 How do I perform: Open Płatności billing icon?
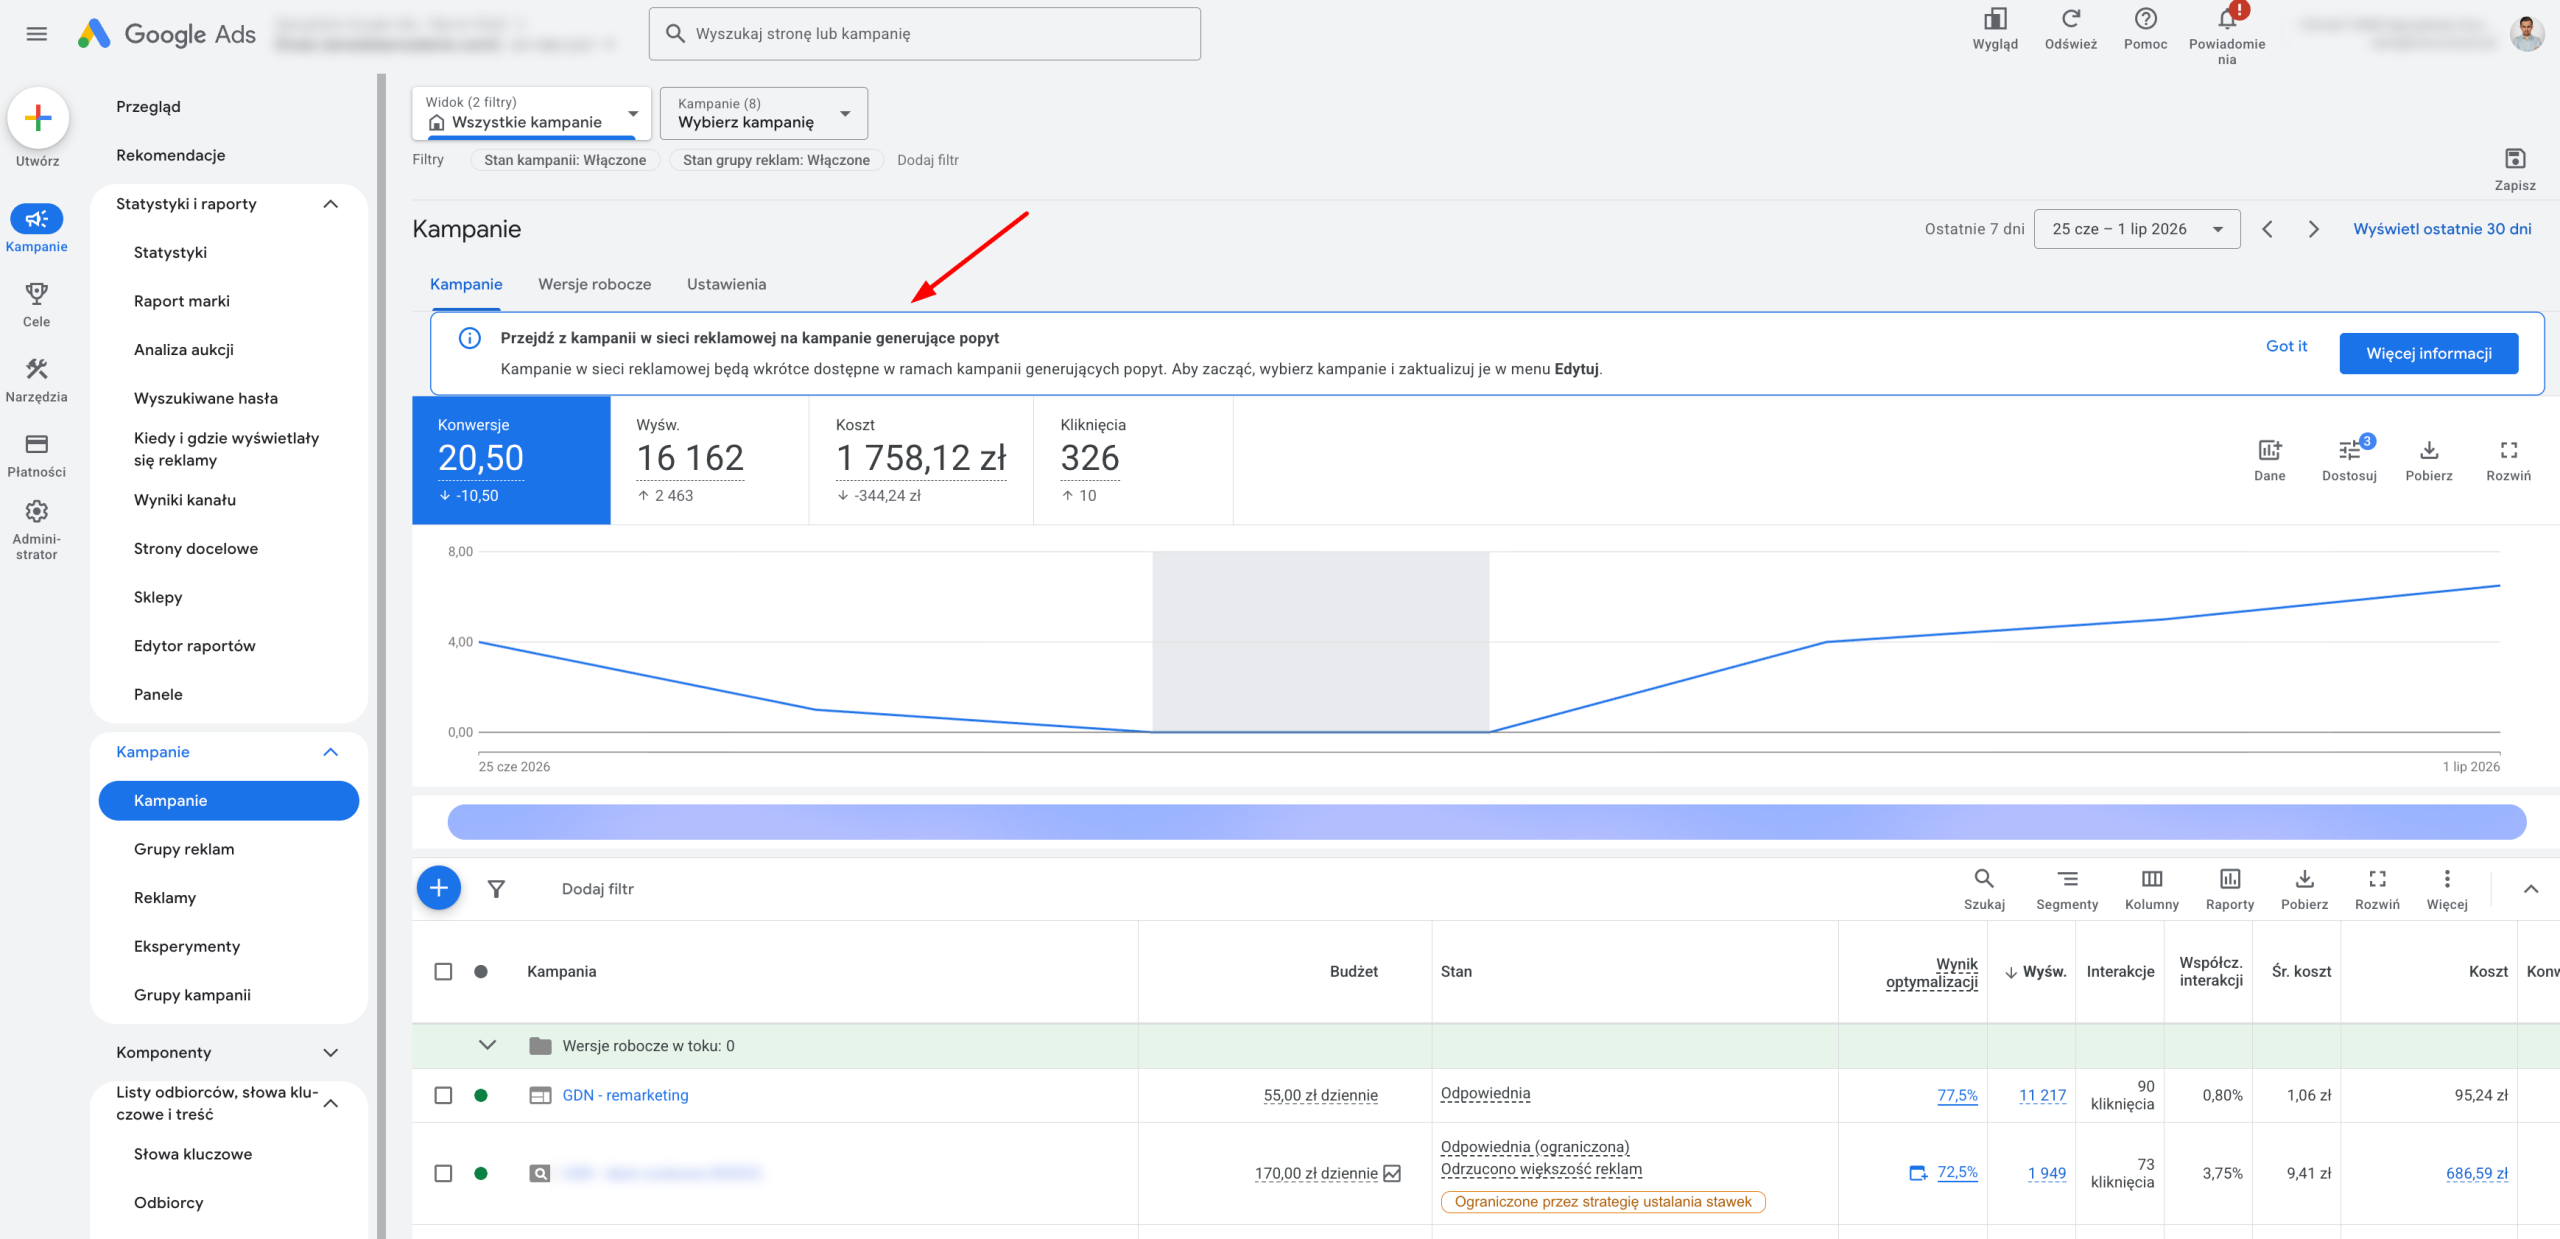[37, 444]
